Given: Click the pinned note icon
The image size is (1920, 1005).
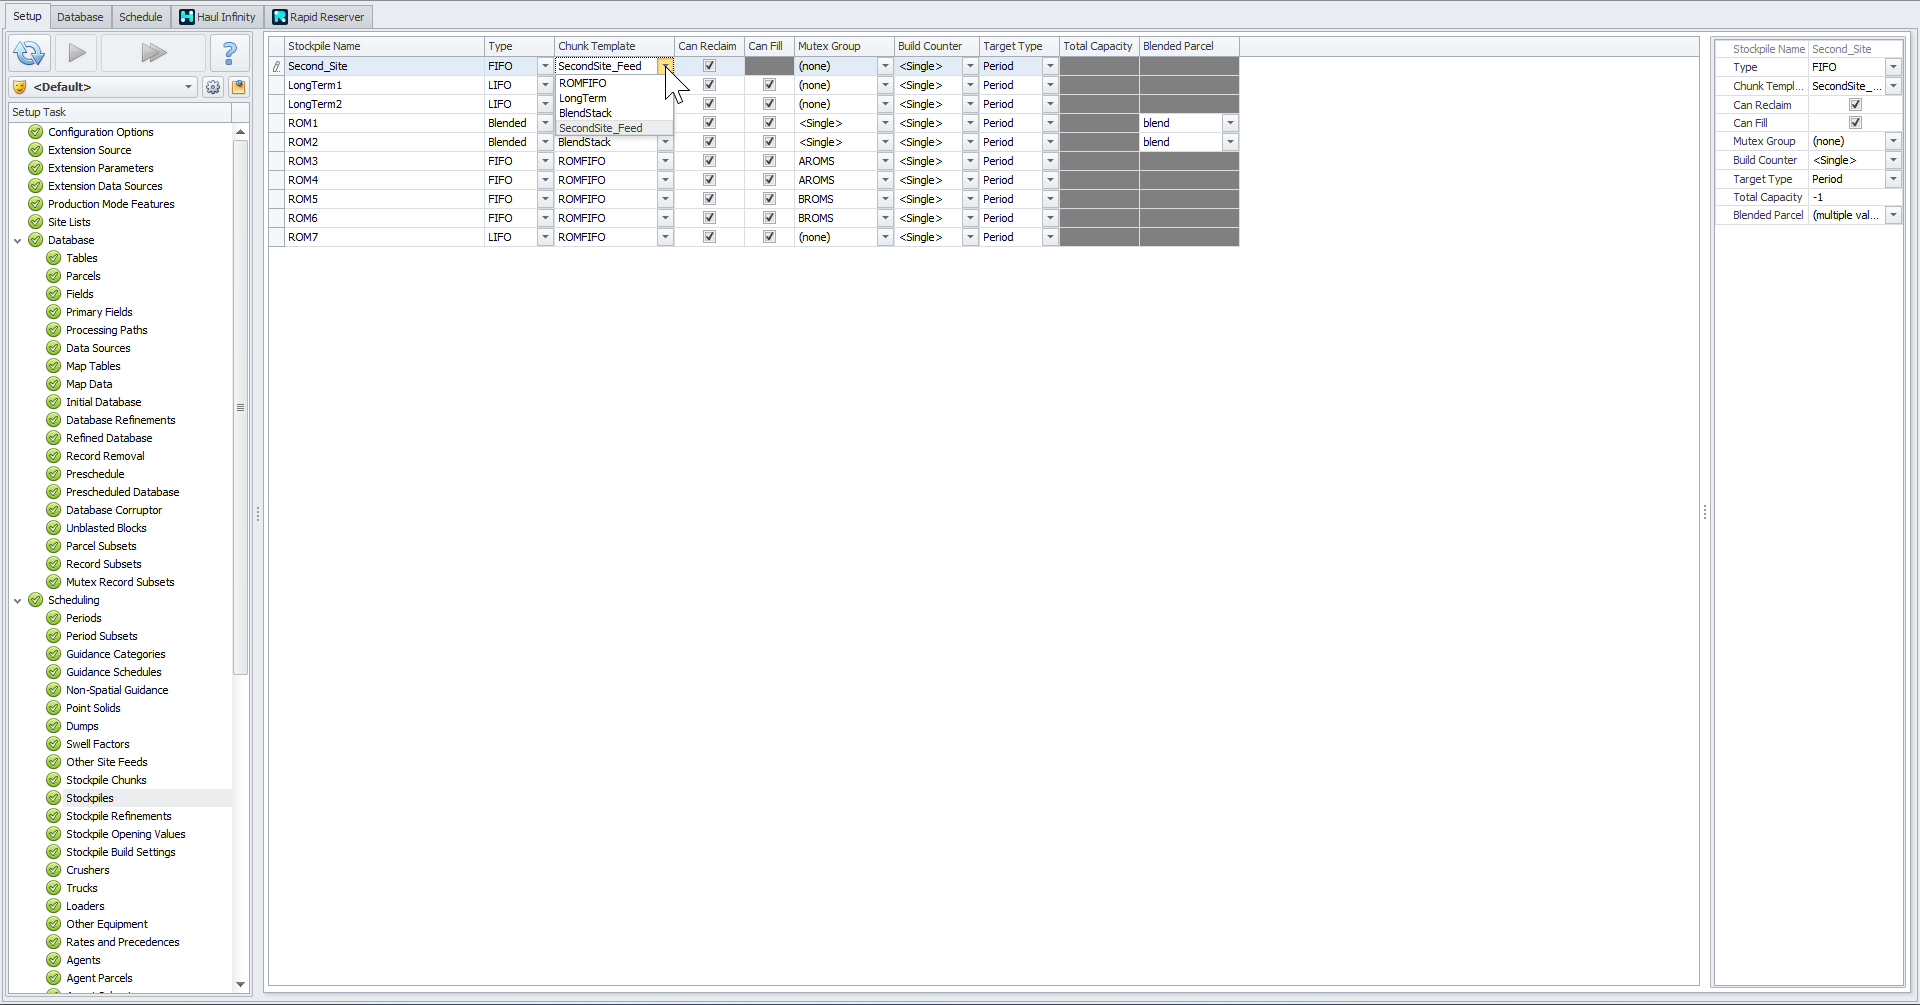Looking at the screenshot, I should click(x=239, y=87).
